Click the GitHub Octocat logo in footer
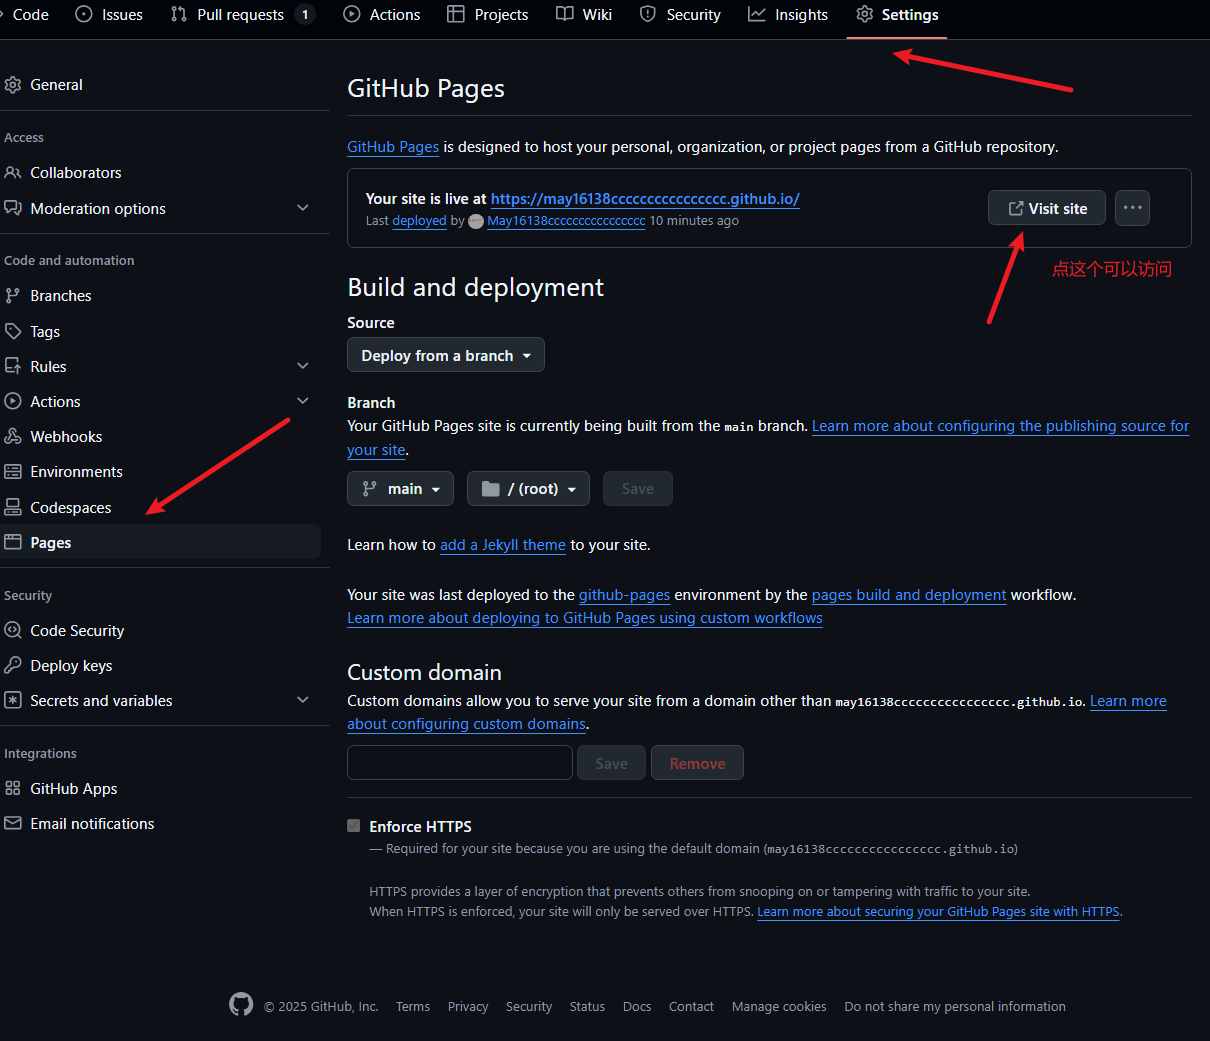1210x1041 pixels. pos(241,1004)
